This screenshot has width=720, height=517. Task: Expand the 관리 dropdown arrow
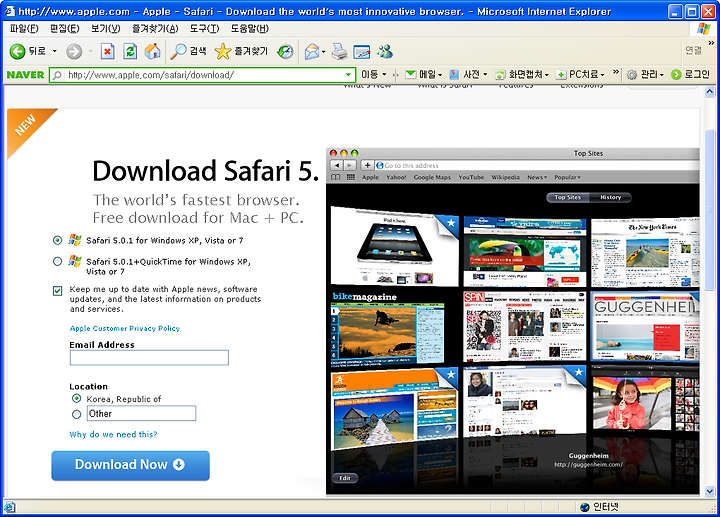point(662,75)
